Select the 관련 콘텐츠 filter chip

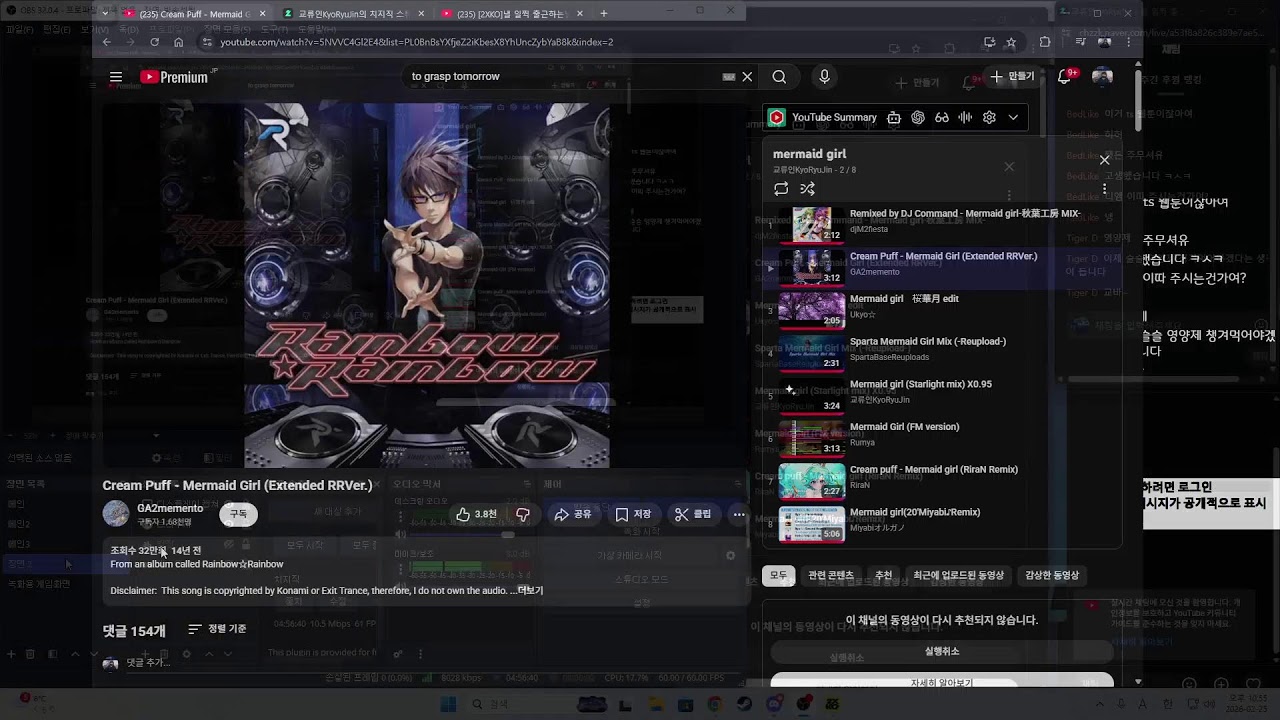(831, 576)
